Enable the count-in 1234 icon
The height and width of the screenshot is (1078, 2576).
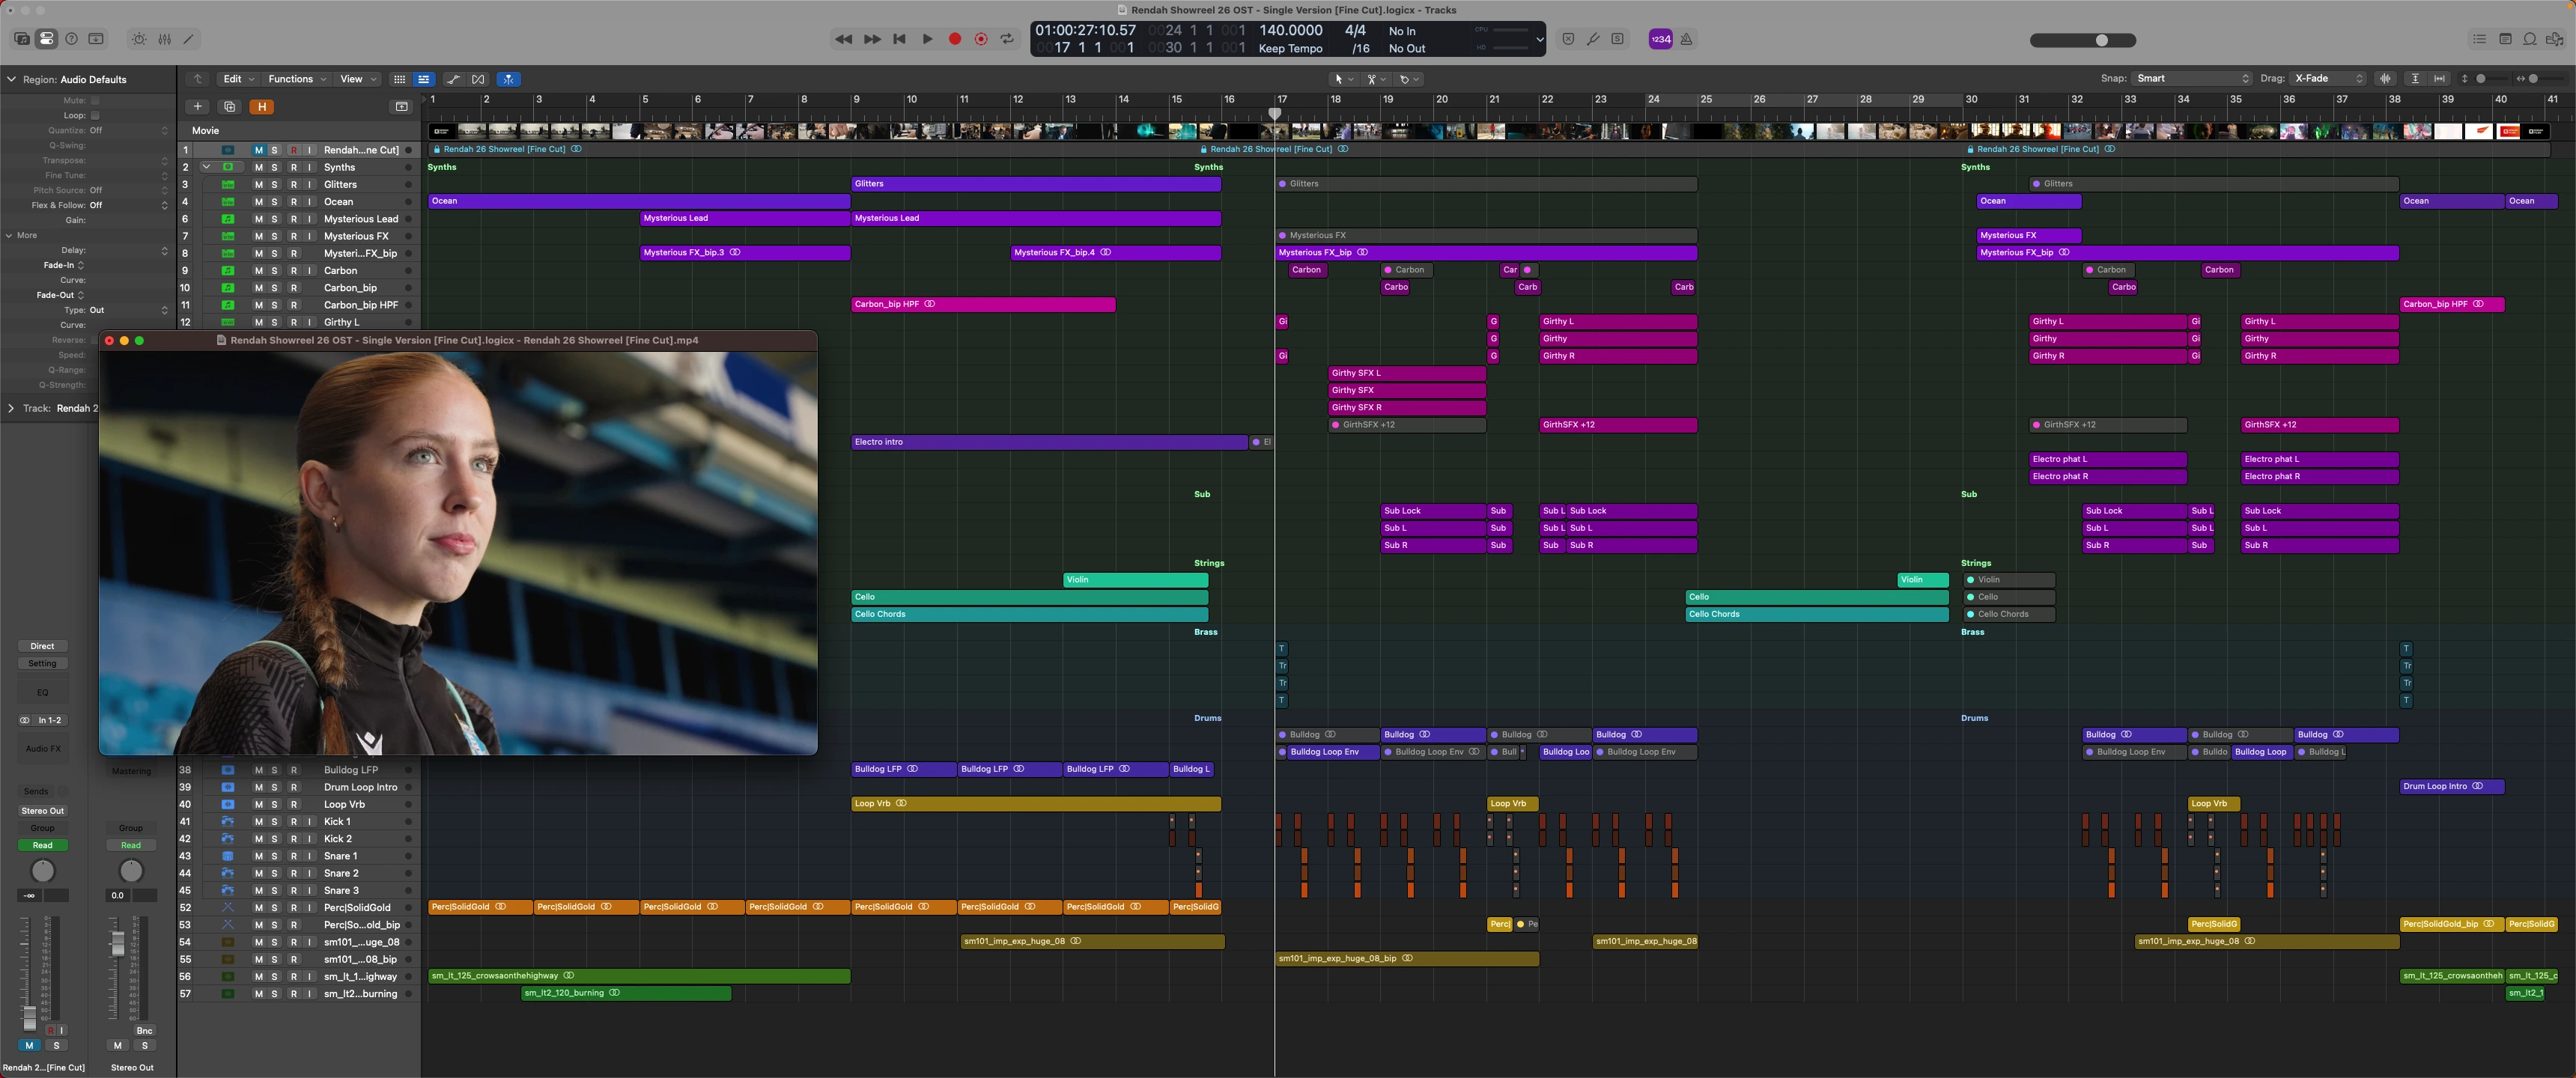click(x=1661, y=39)
